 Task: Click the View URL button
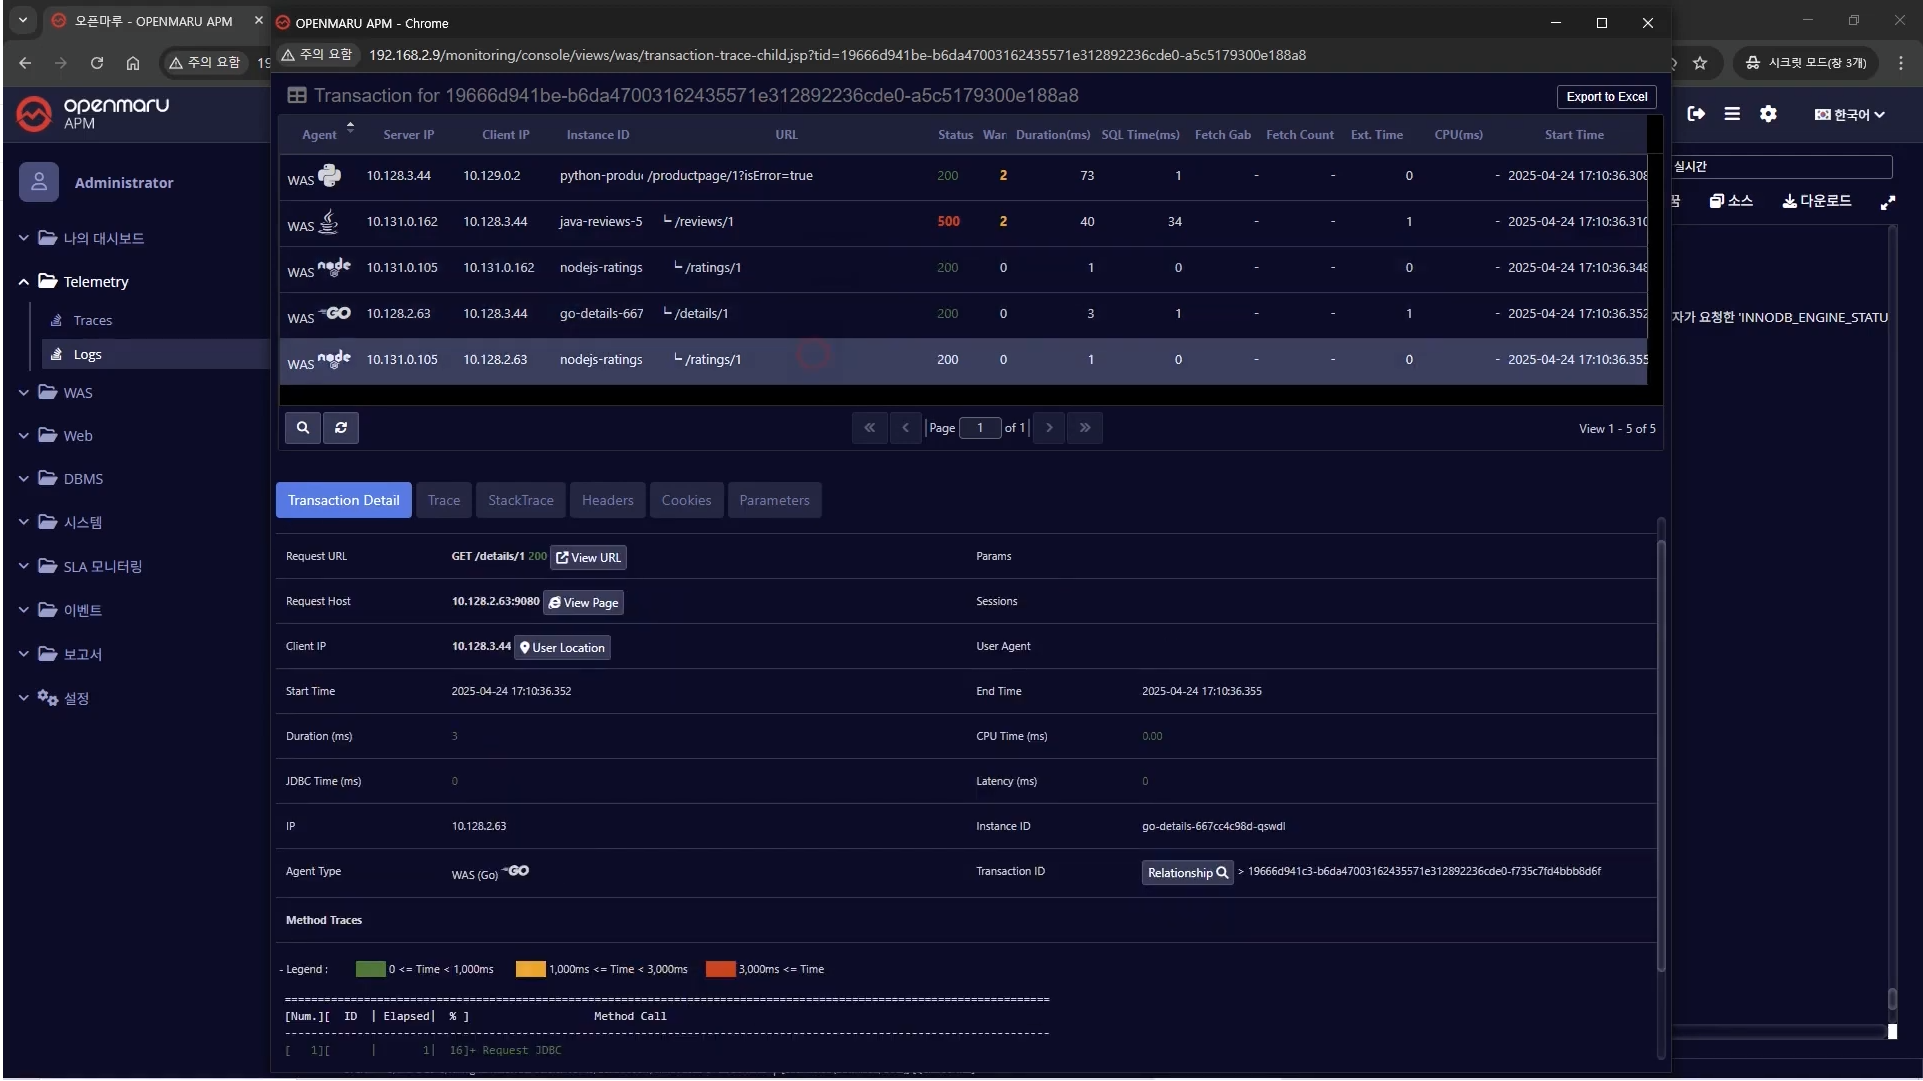point(589,558)
